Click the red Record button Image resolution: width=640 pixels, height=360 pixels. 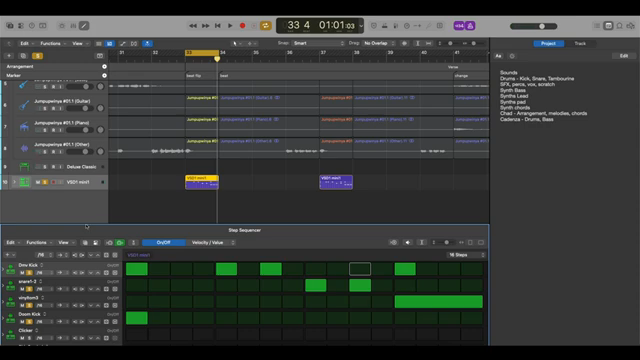point(242,26)
